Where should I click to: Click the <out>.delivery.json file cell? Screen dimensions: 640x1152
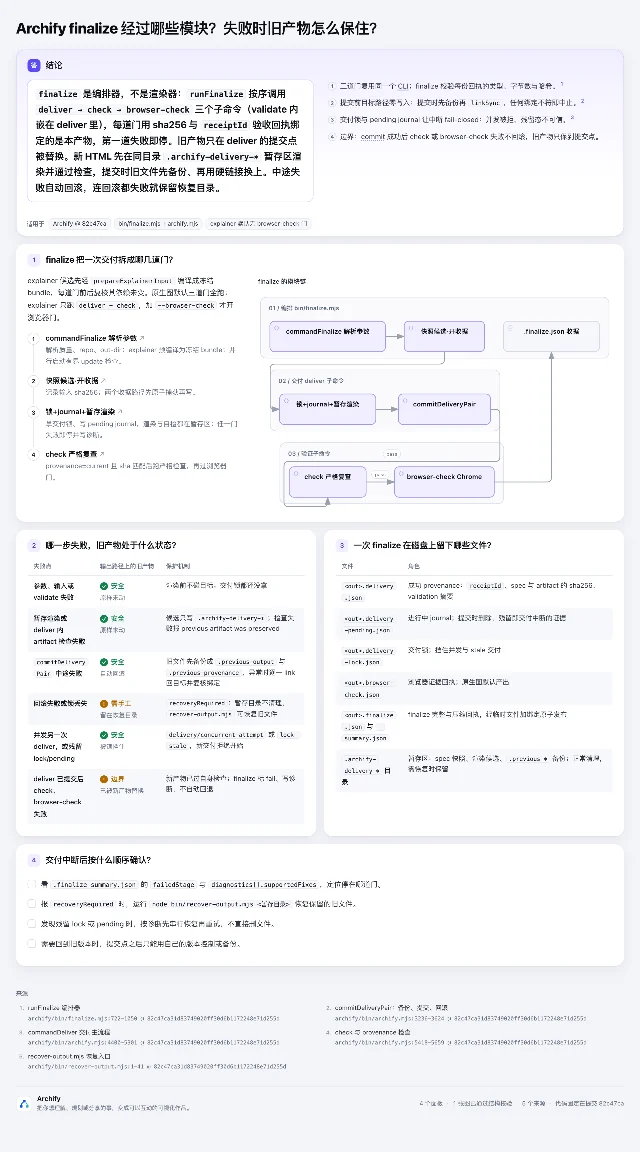tap(367, 591)
